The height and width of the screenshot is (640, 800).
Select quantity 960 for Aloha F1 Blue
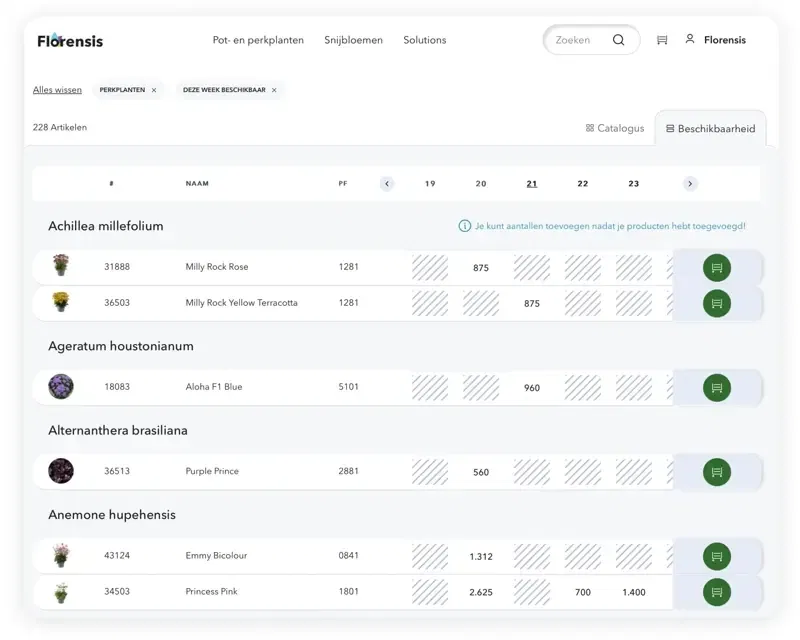click(532, 388)
